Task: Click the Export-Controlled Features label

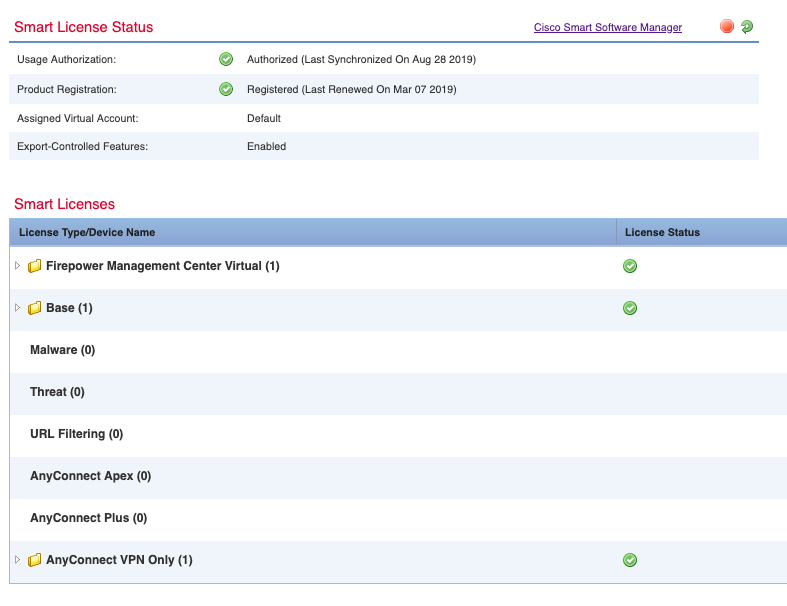Action: click(x=82, y=147)
